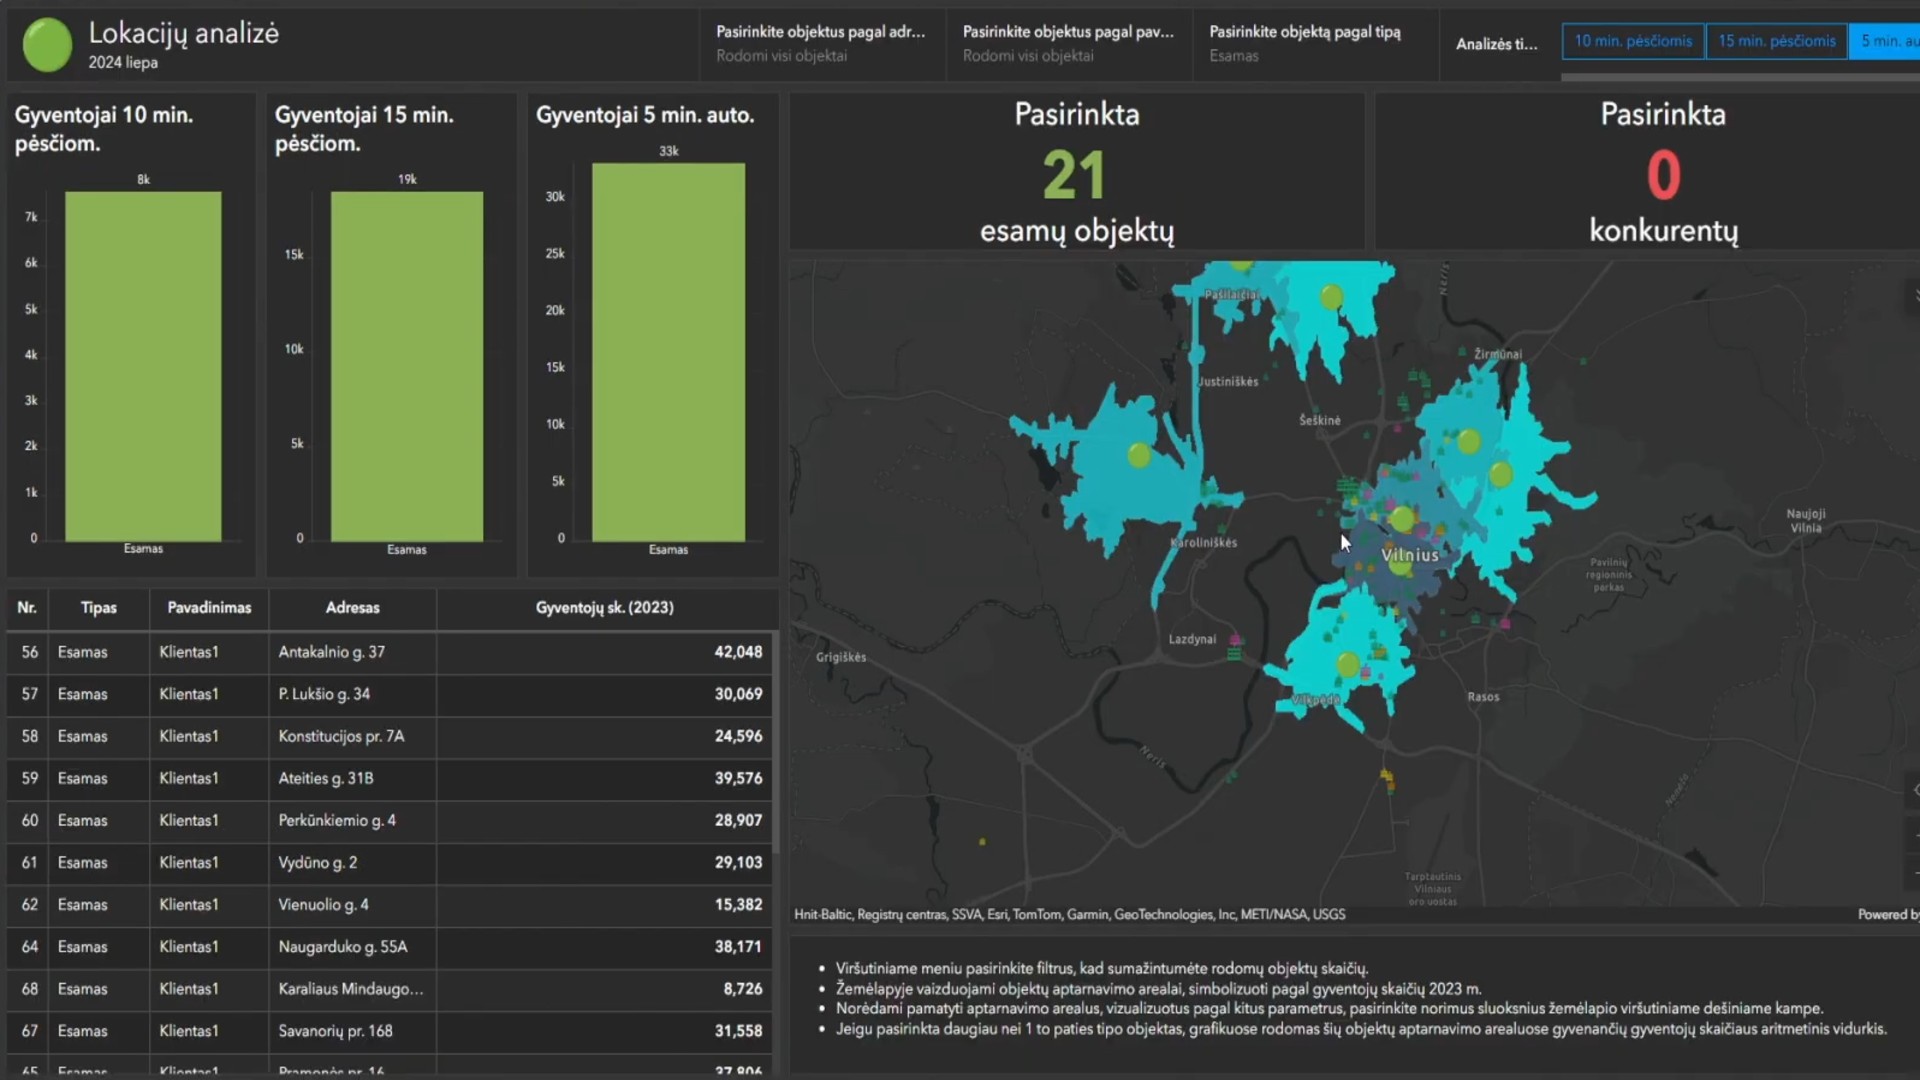Click the 33k bar in 5 min. auto chart
This screenshot has width=1920, height=1080.
tap(668, 352)
